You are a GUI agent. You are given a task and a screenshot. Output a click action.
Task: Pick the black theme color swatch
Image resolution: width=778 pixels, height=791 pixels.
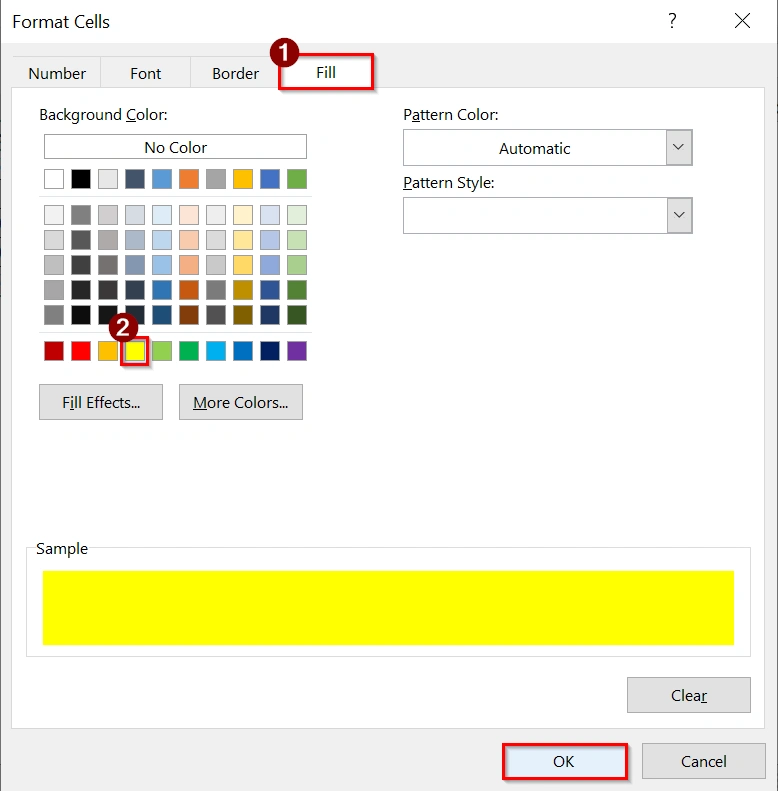[x=81, y=179]
